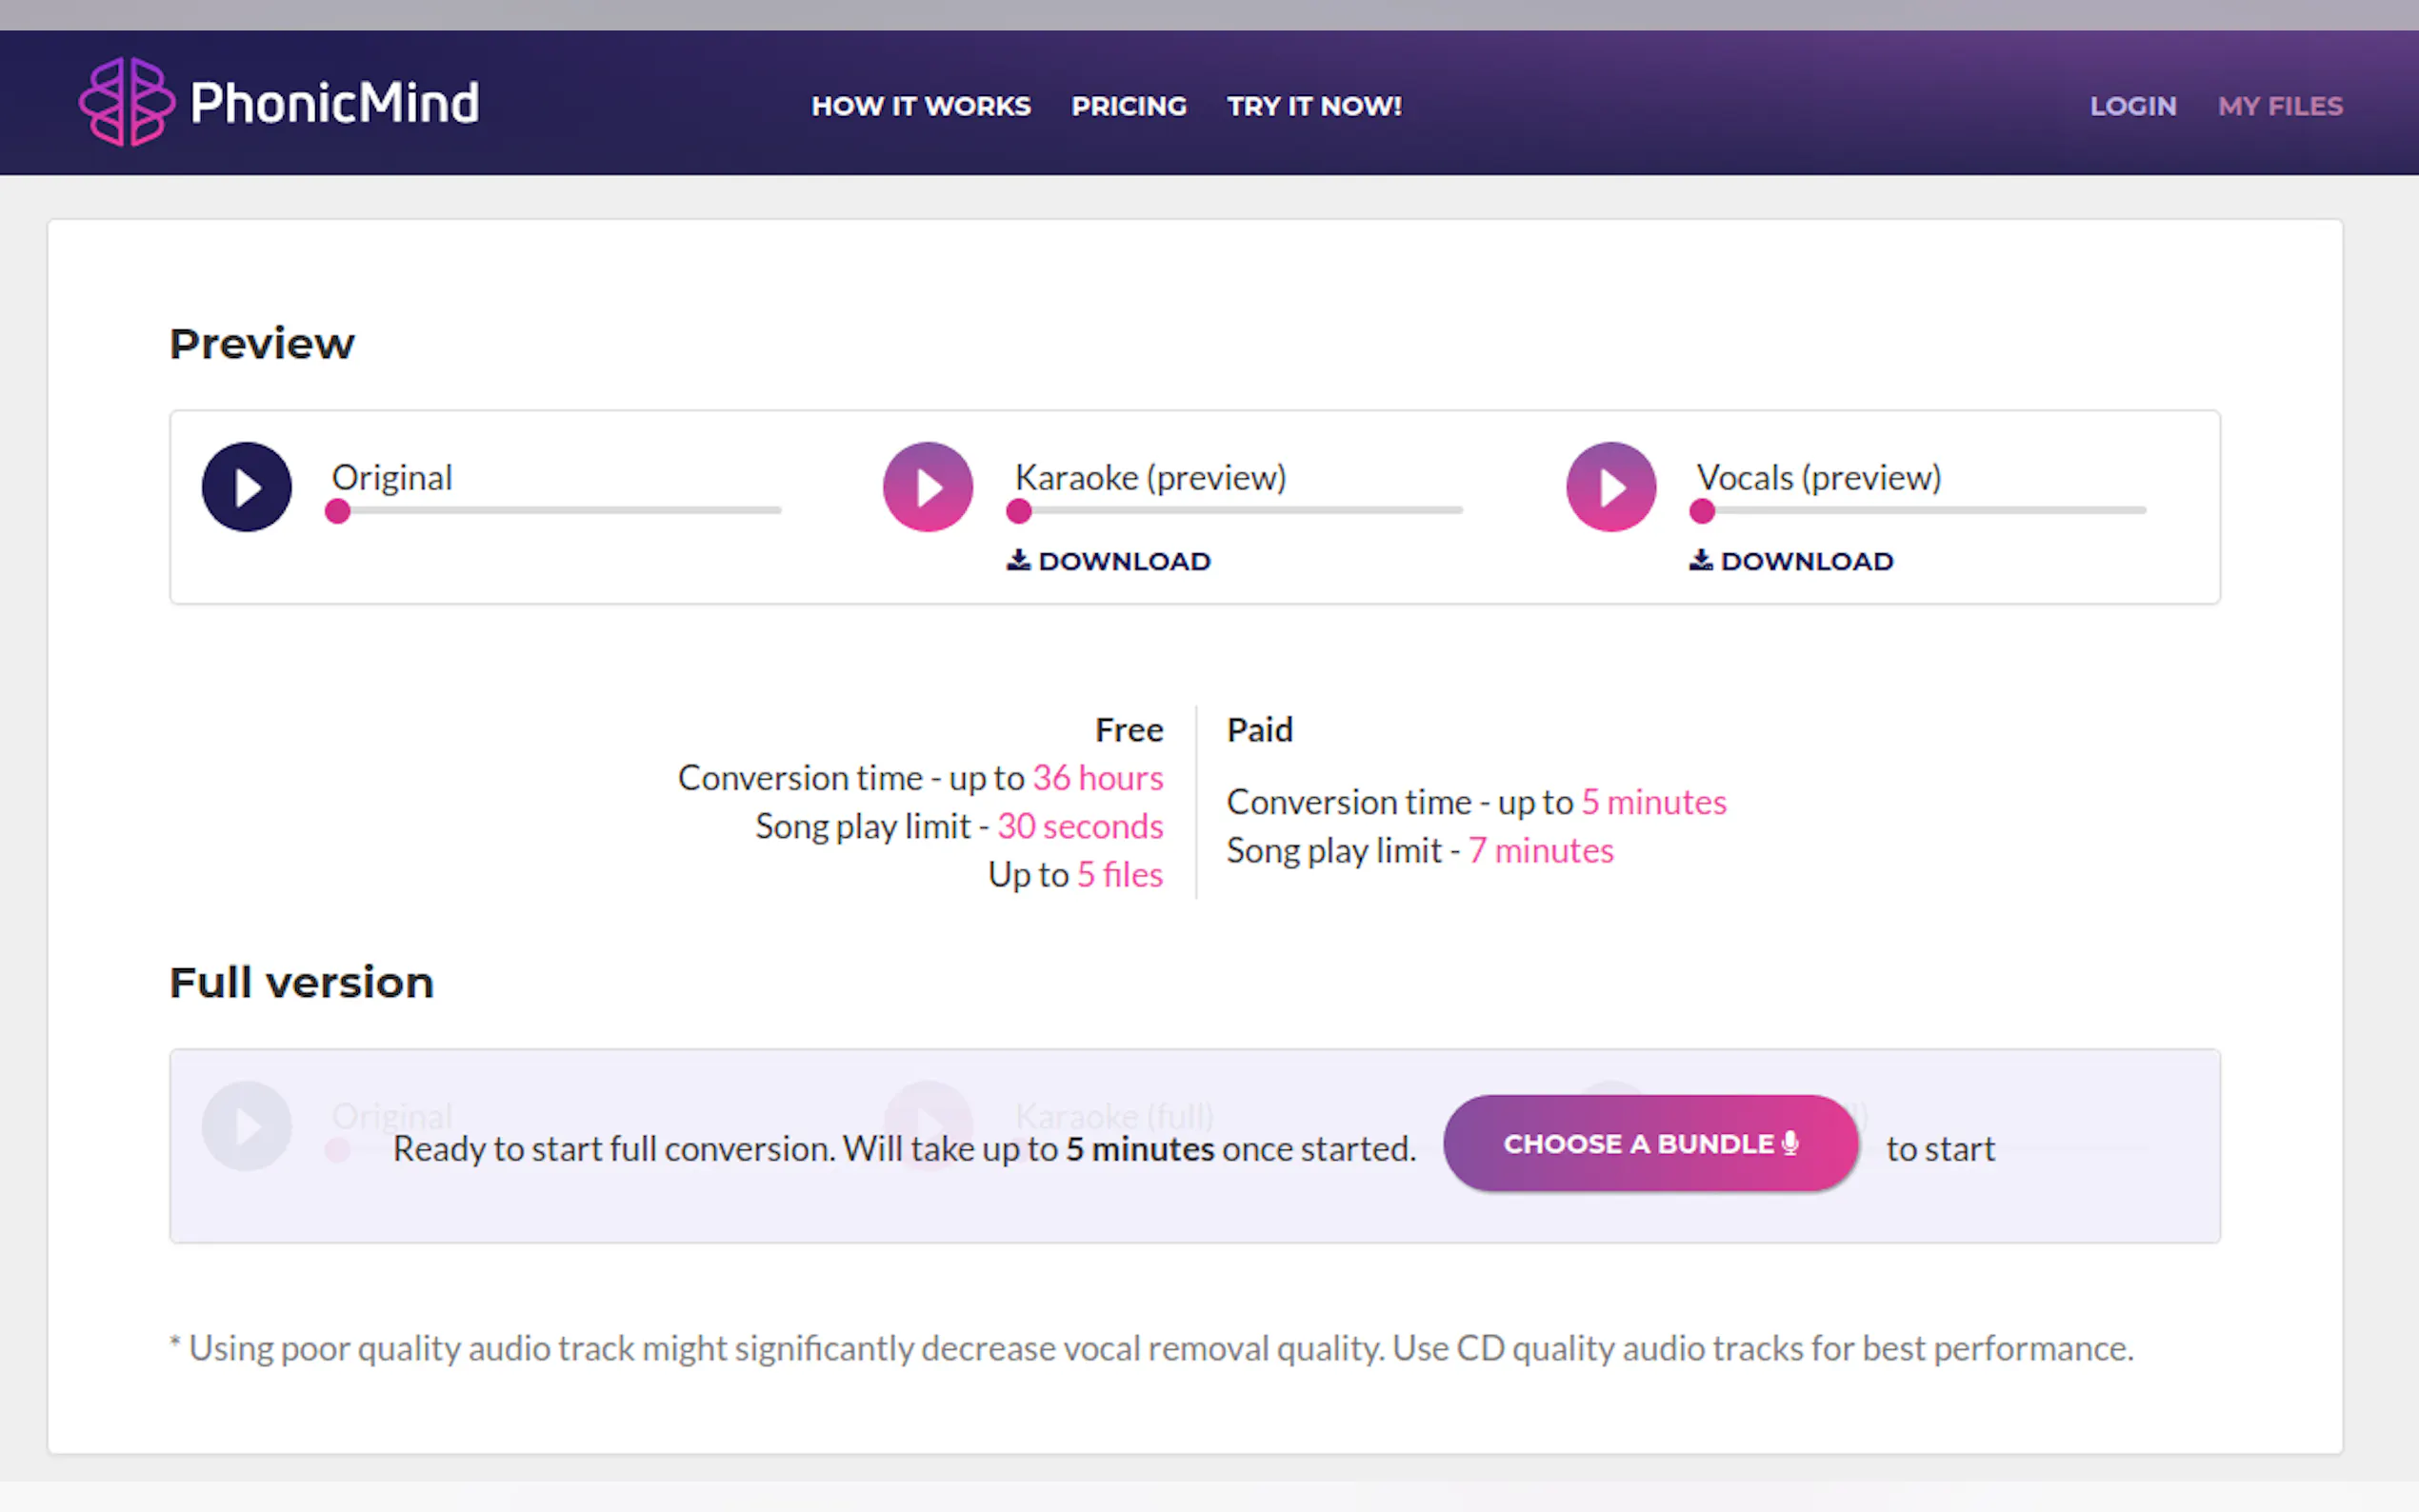The image size is (2419, 1512).
Task: Click the Karaoke preview seek slider handle
Action: tap(1018, 512)
